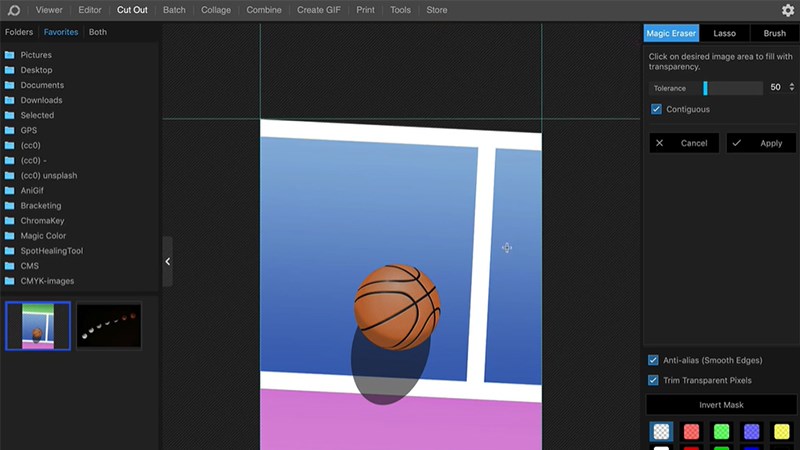The height and width of the screenshot is (450, 800).
Task: Open the CMYK-images folder
Action: (x=46, y=281)
